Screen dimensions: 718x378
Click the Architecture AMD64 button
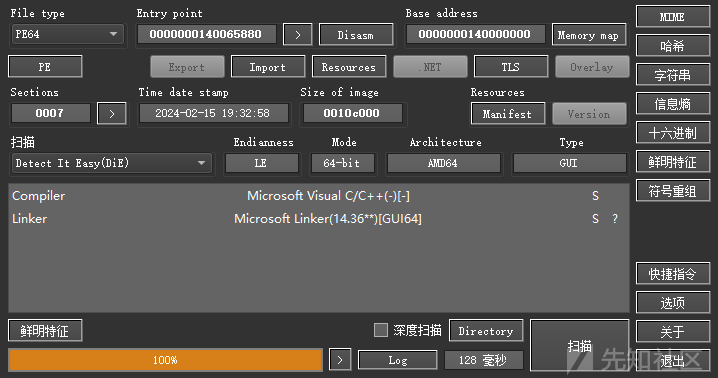coord(443,163)
